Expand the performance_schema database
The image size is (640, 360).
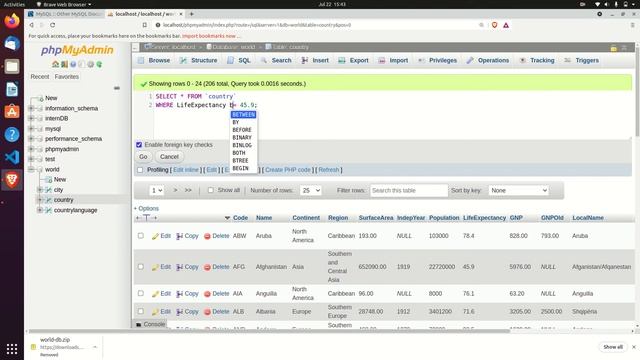pyautogui.click(x=31, y=139)
